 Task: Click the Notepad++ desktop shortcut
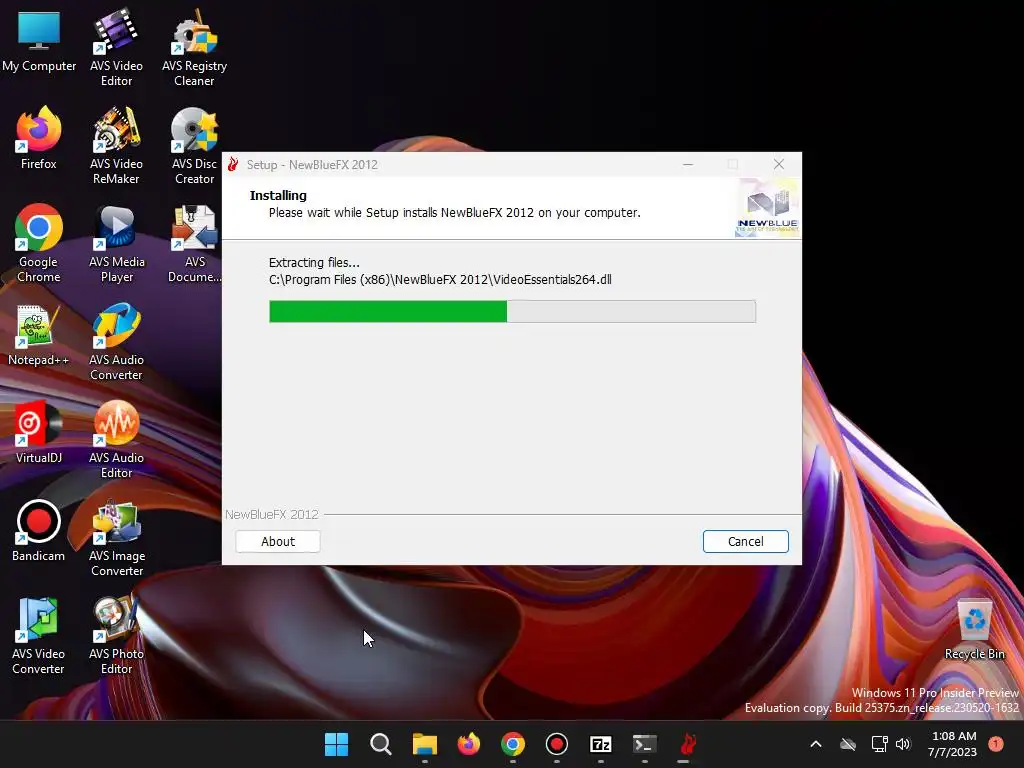[x=39, y=334]
